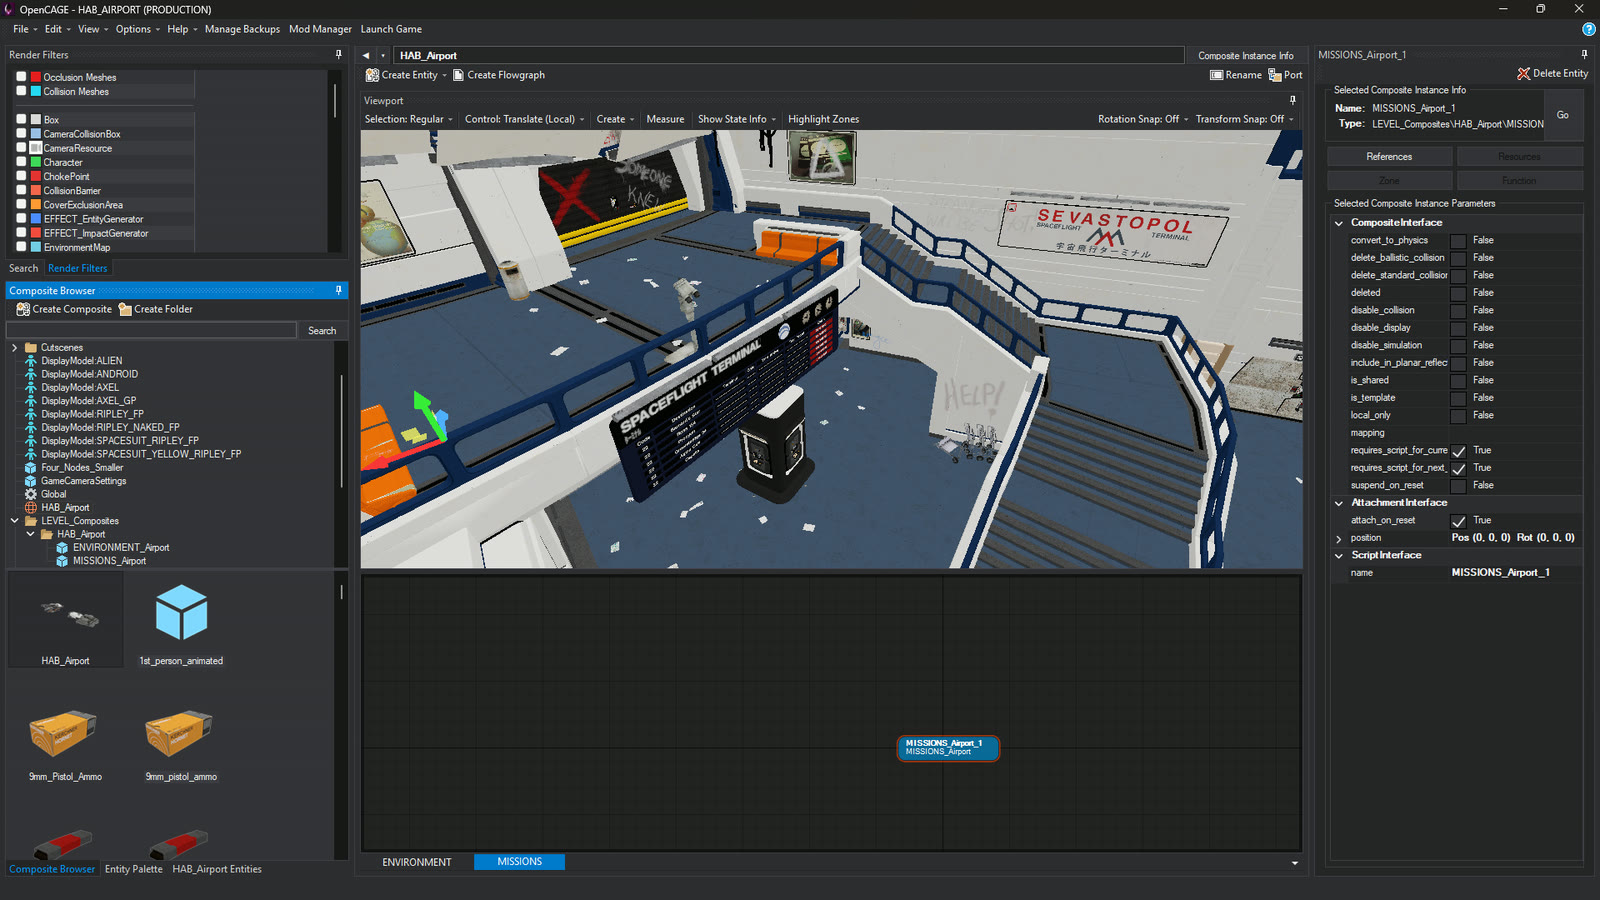Viewport: 1600px width, 900px height.
Task: Switch to the ENVIRONMENT tab
Action: tap(417, 862)
